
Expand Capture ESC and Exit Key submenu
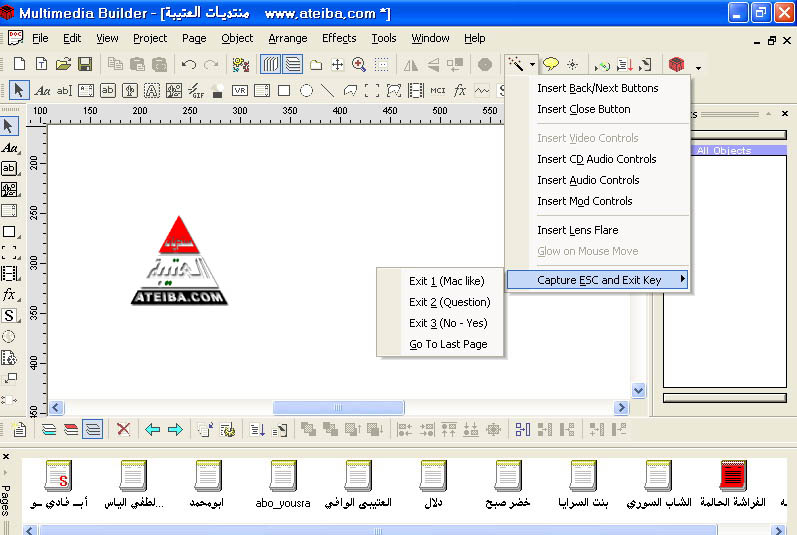[598, 280]
